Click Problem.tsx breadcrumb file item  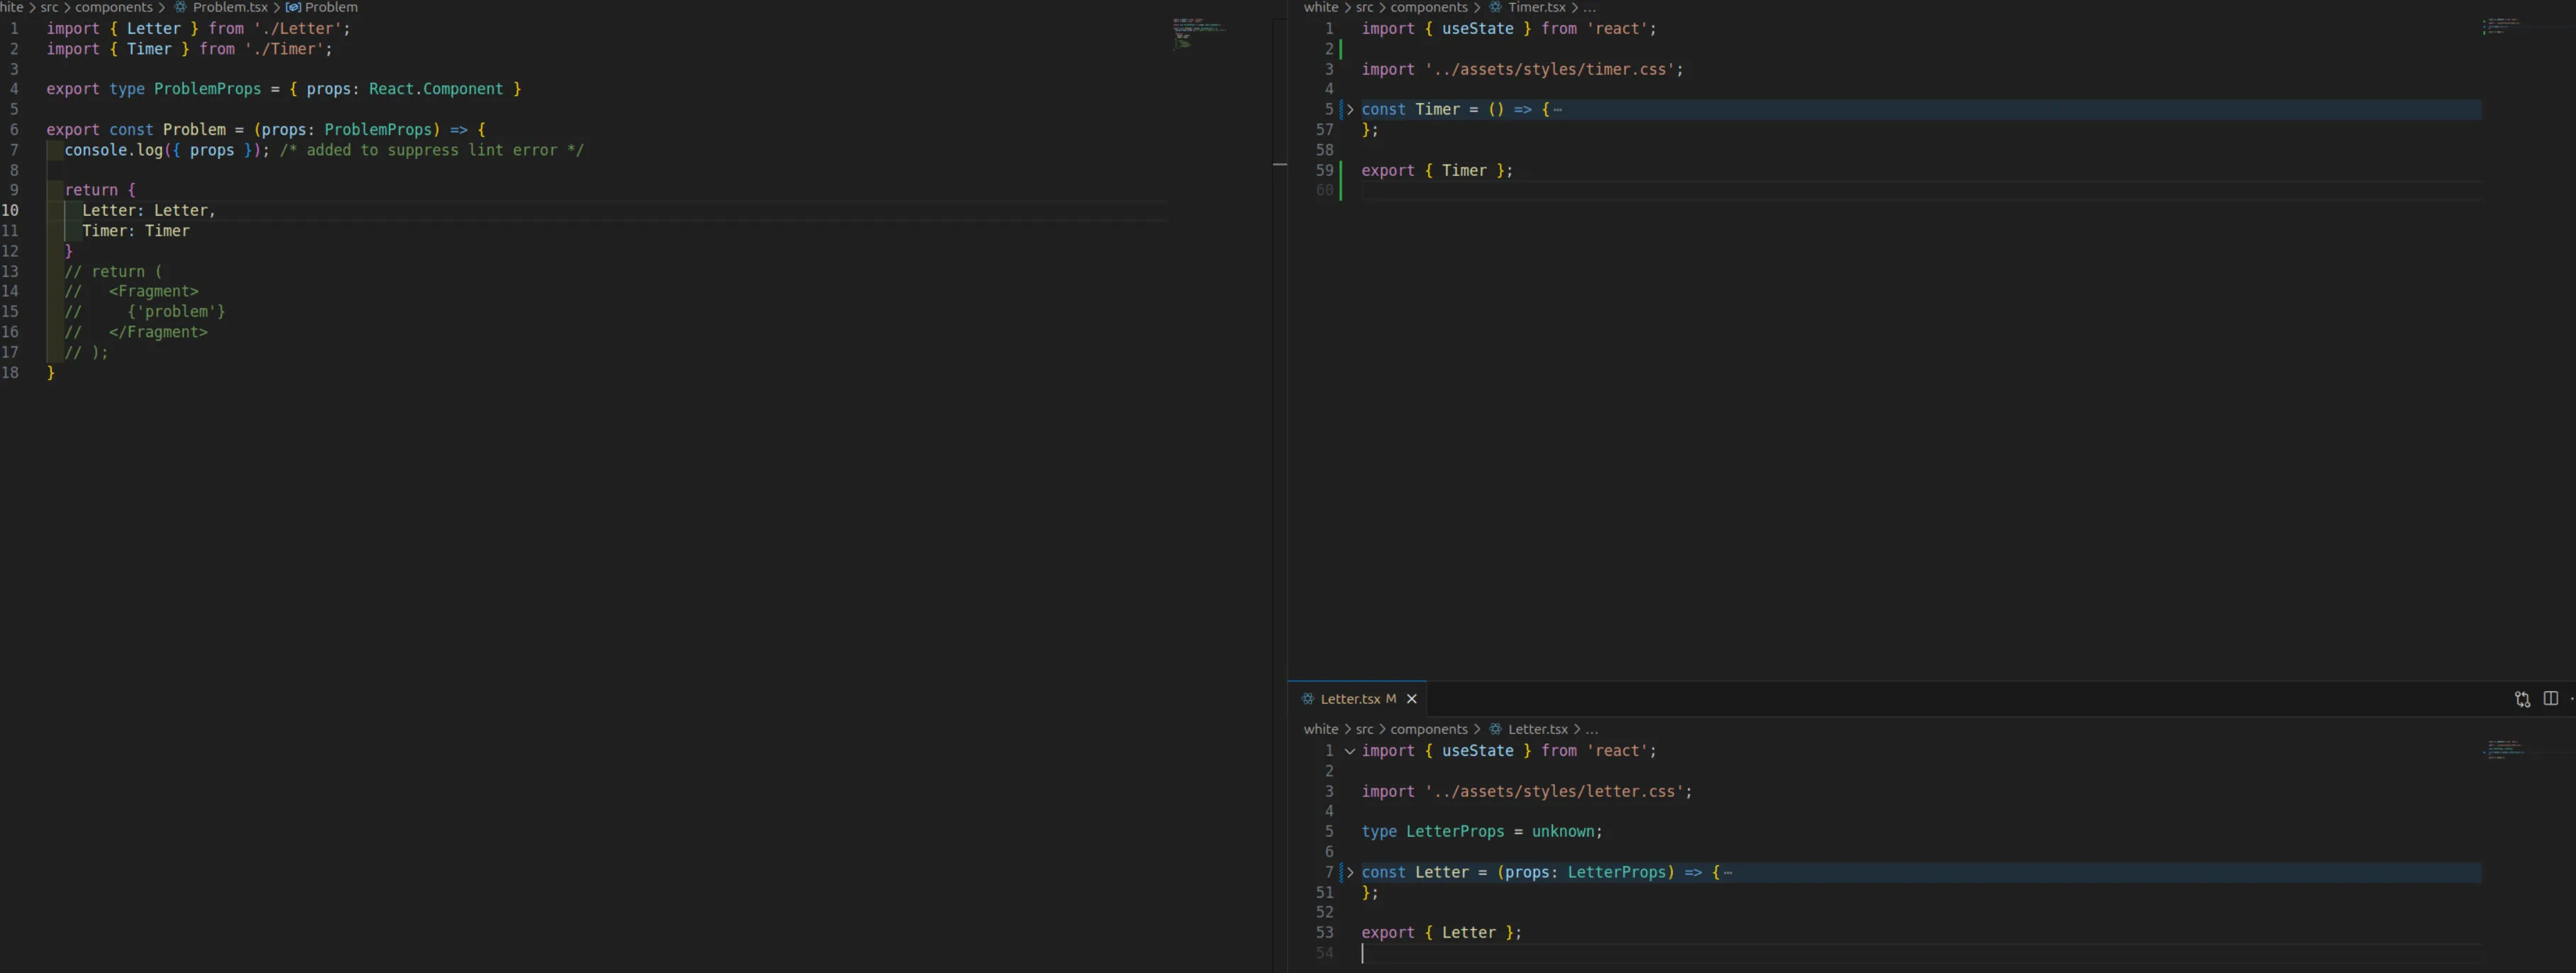coord(229,7)
